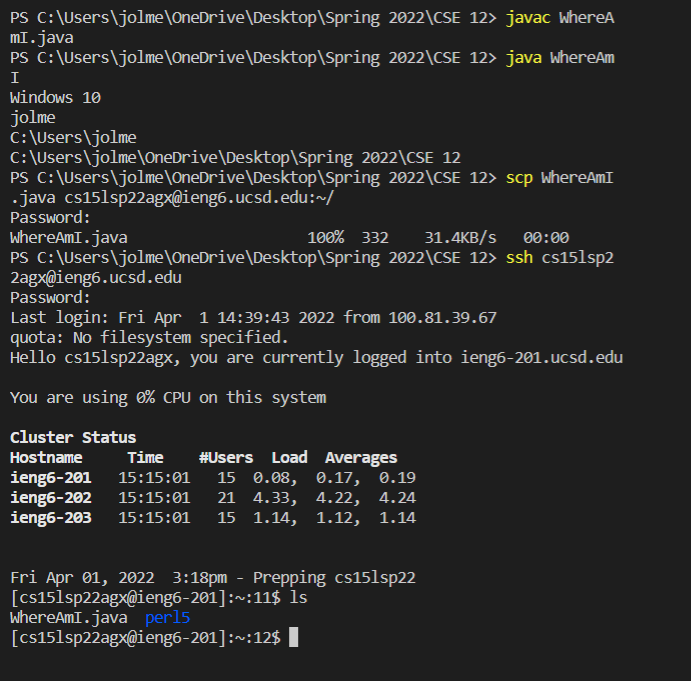The width and height of the screenshot is (691, 681).
Task: Click ieng6-203 in the hostname column
Action: click(x=50, y=517)
